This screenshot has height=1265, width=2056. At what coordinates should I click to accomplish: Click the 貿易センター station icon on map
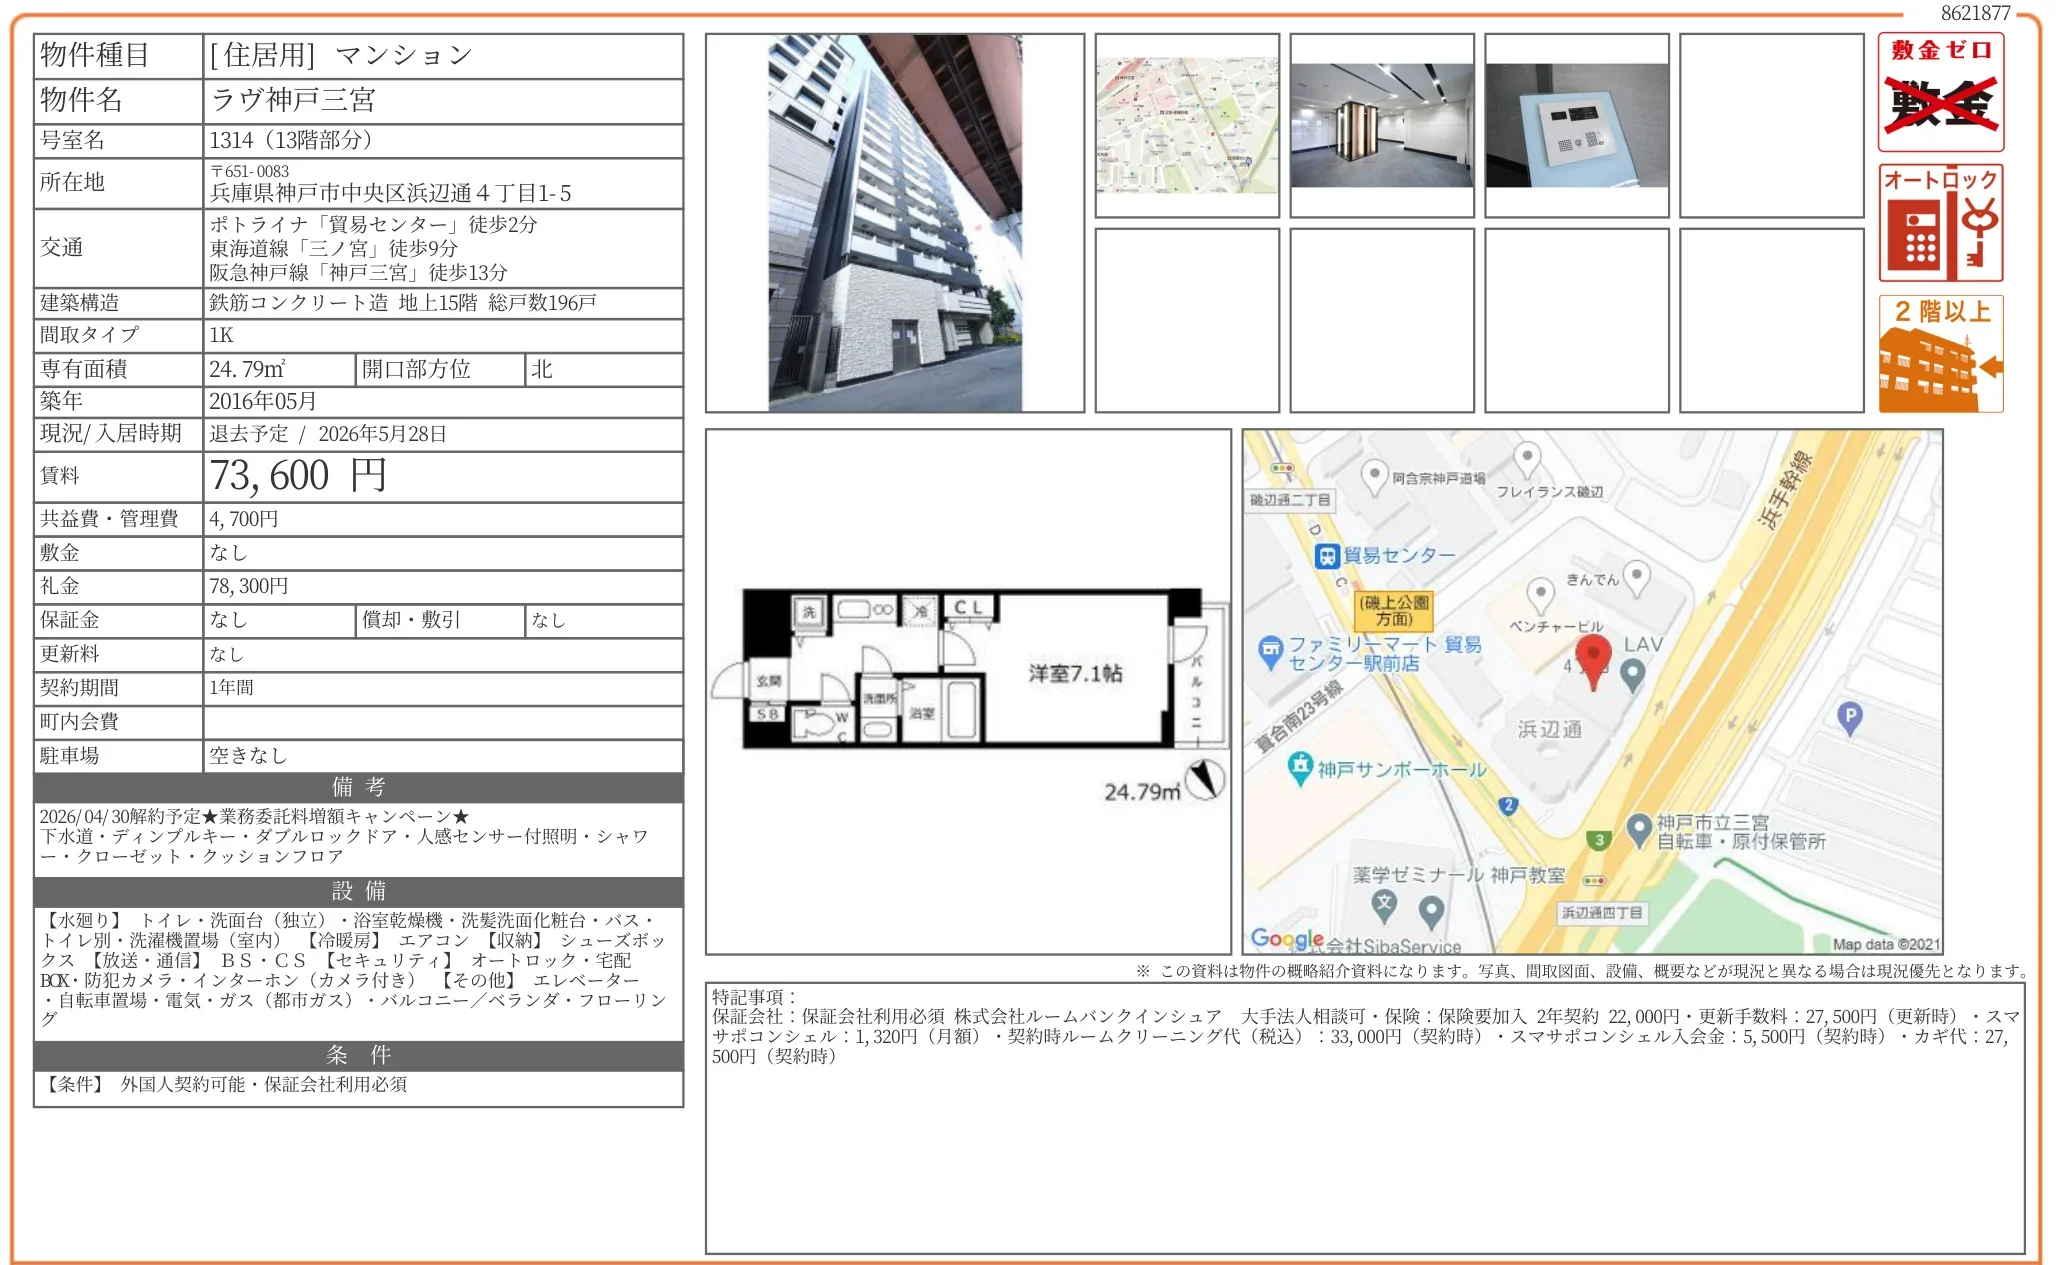click(x=1327, y=556)
